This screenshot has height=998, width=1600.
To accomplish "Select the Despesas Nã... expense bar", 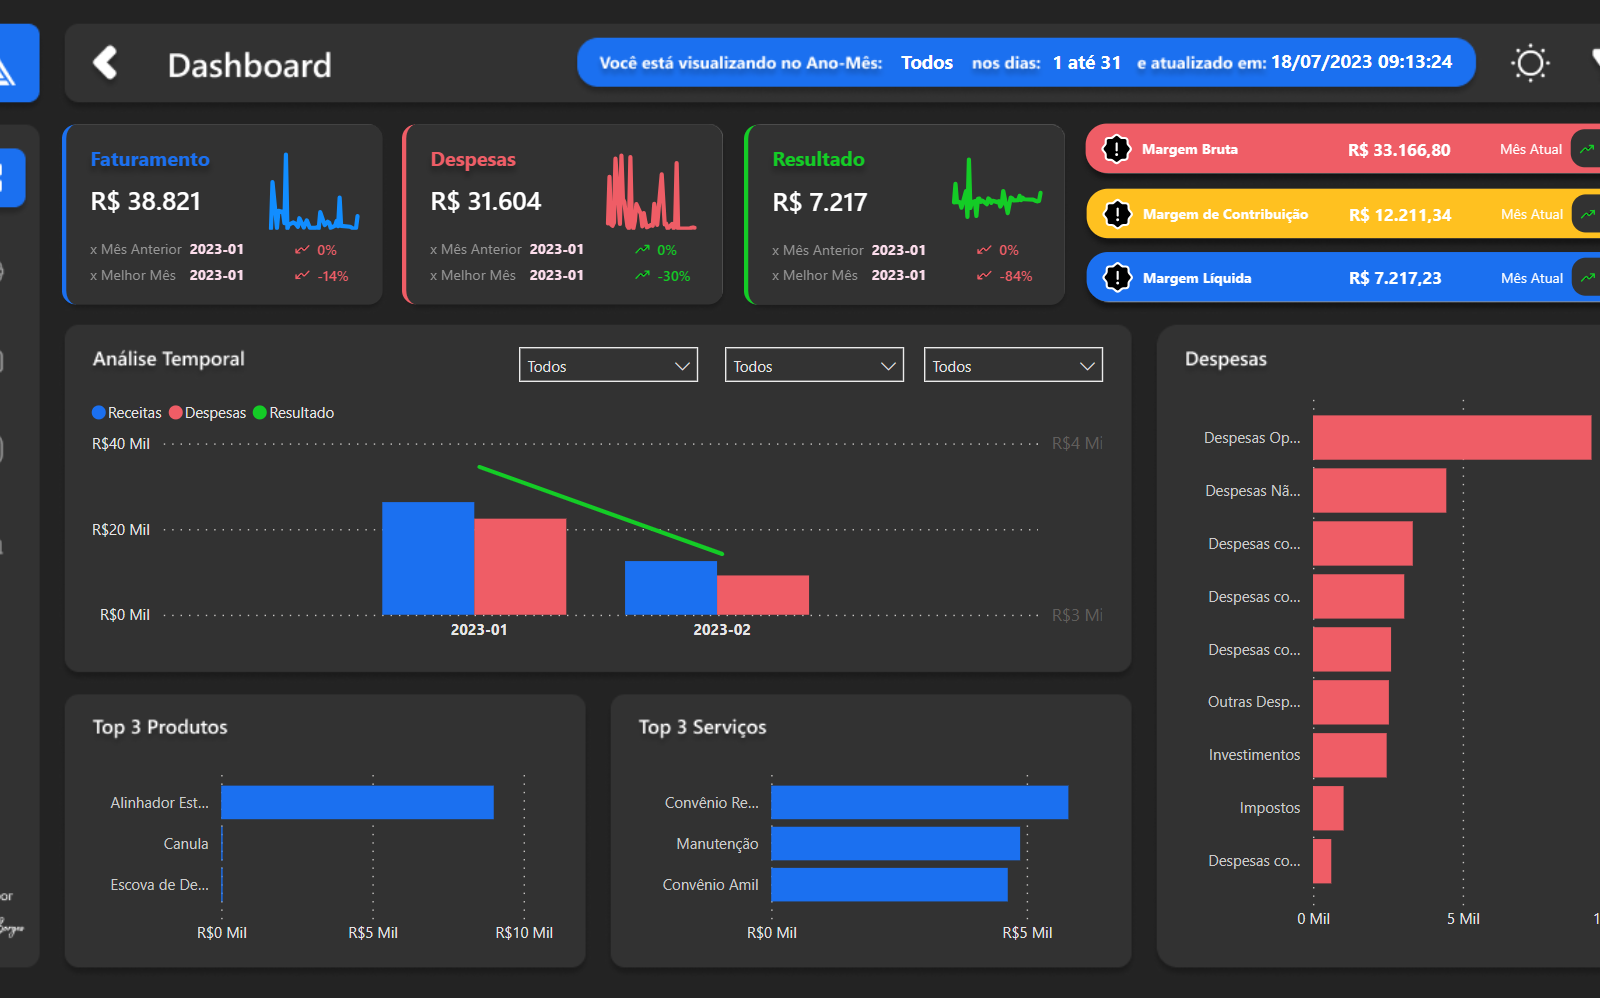I will click(x=1379, y=490).
